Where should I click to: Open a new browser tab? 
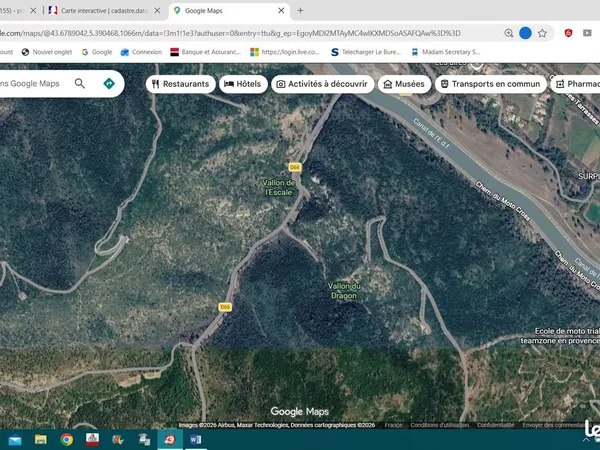pyautogui.click(x=300, y=11)
